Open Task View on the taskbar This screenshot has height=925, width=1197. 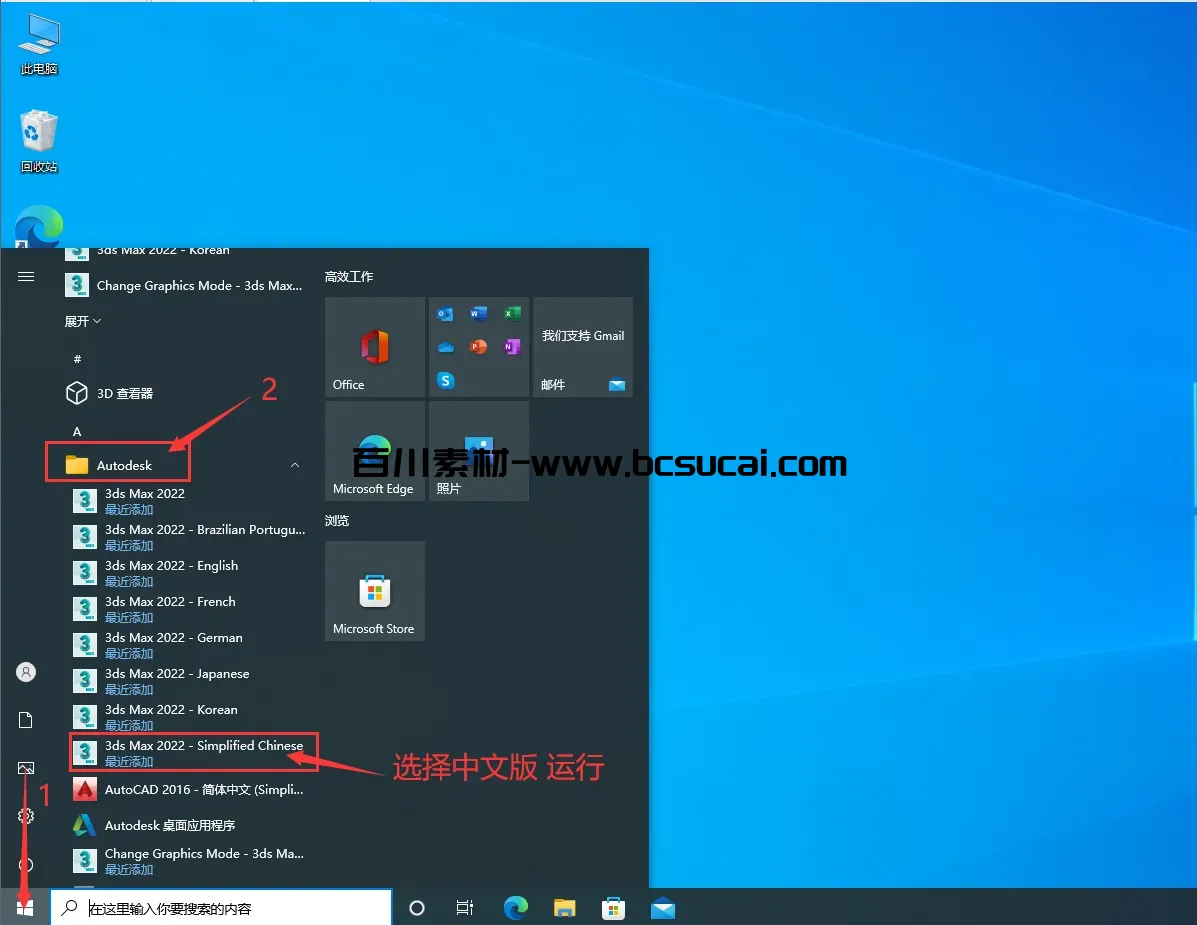point(464,907)
